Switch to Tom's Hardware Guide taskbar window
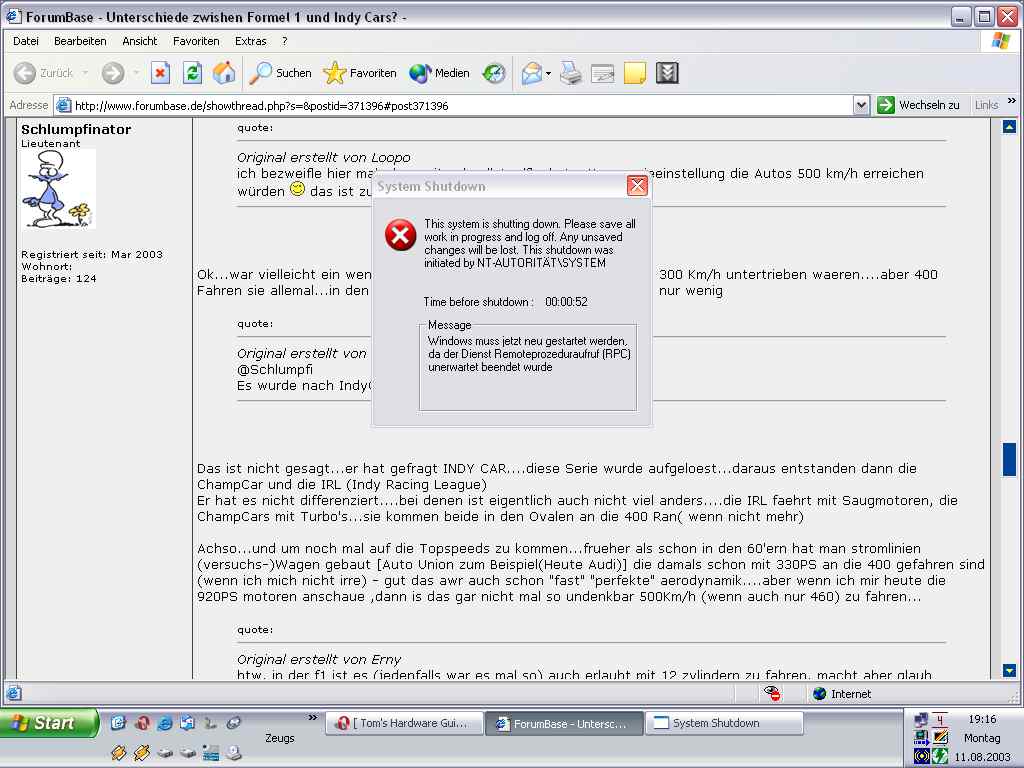Viewport: 1024px width, 768px height. point(404,724)
